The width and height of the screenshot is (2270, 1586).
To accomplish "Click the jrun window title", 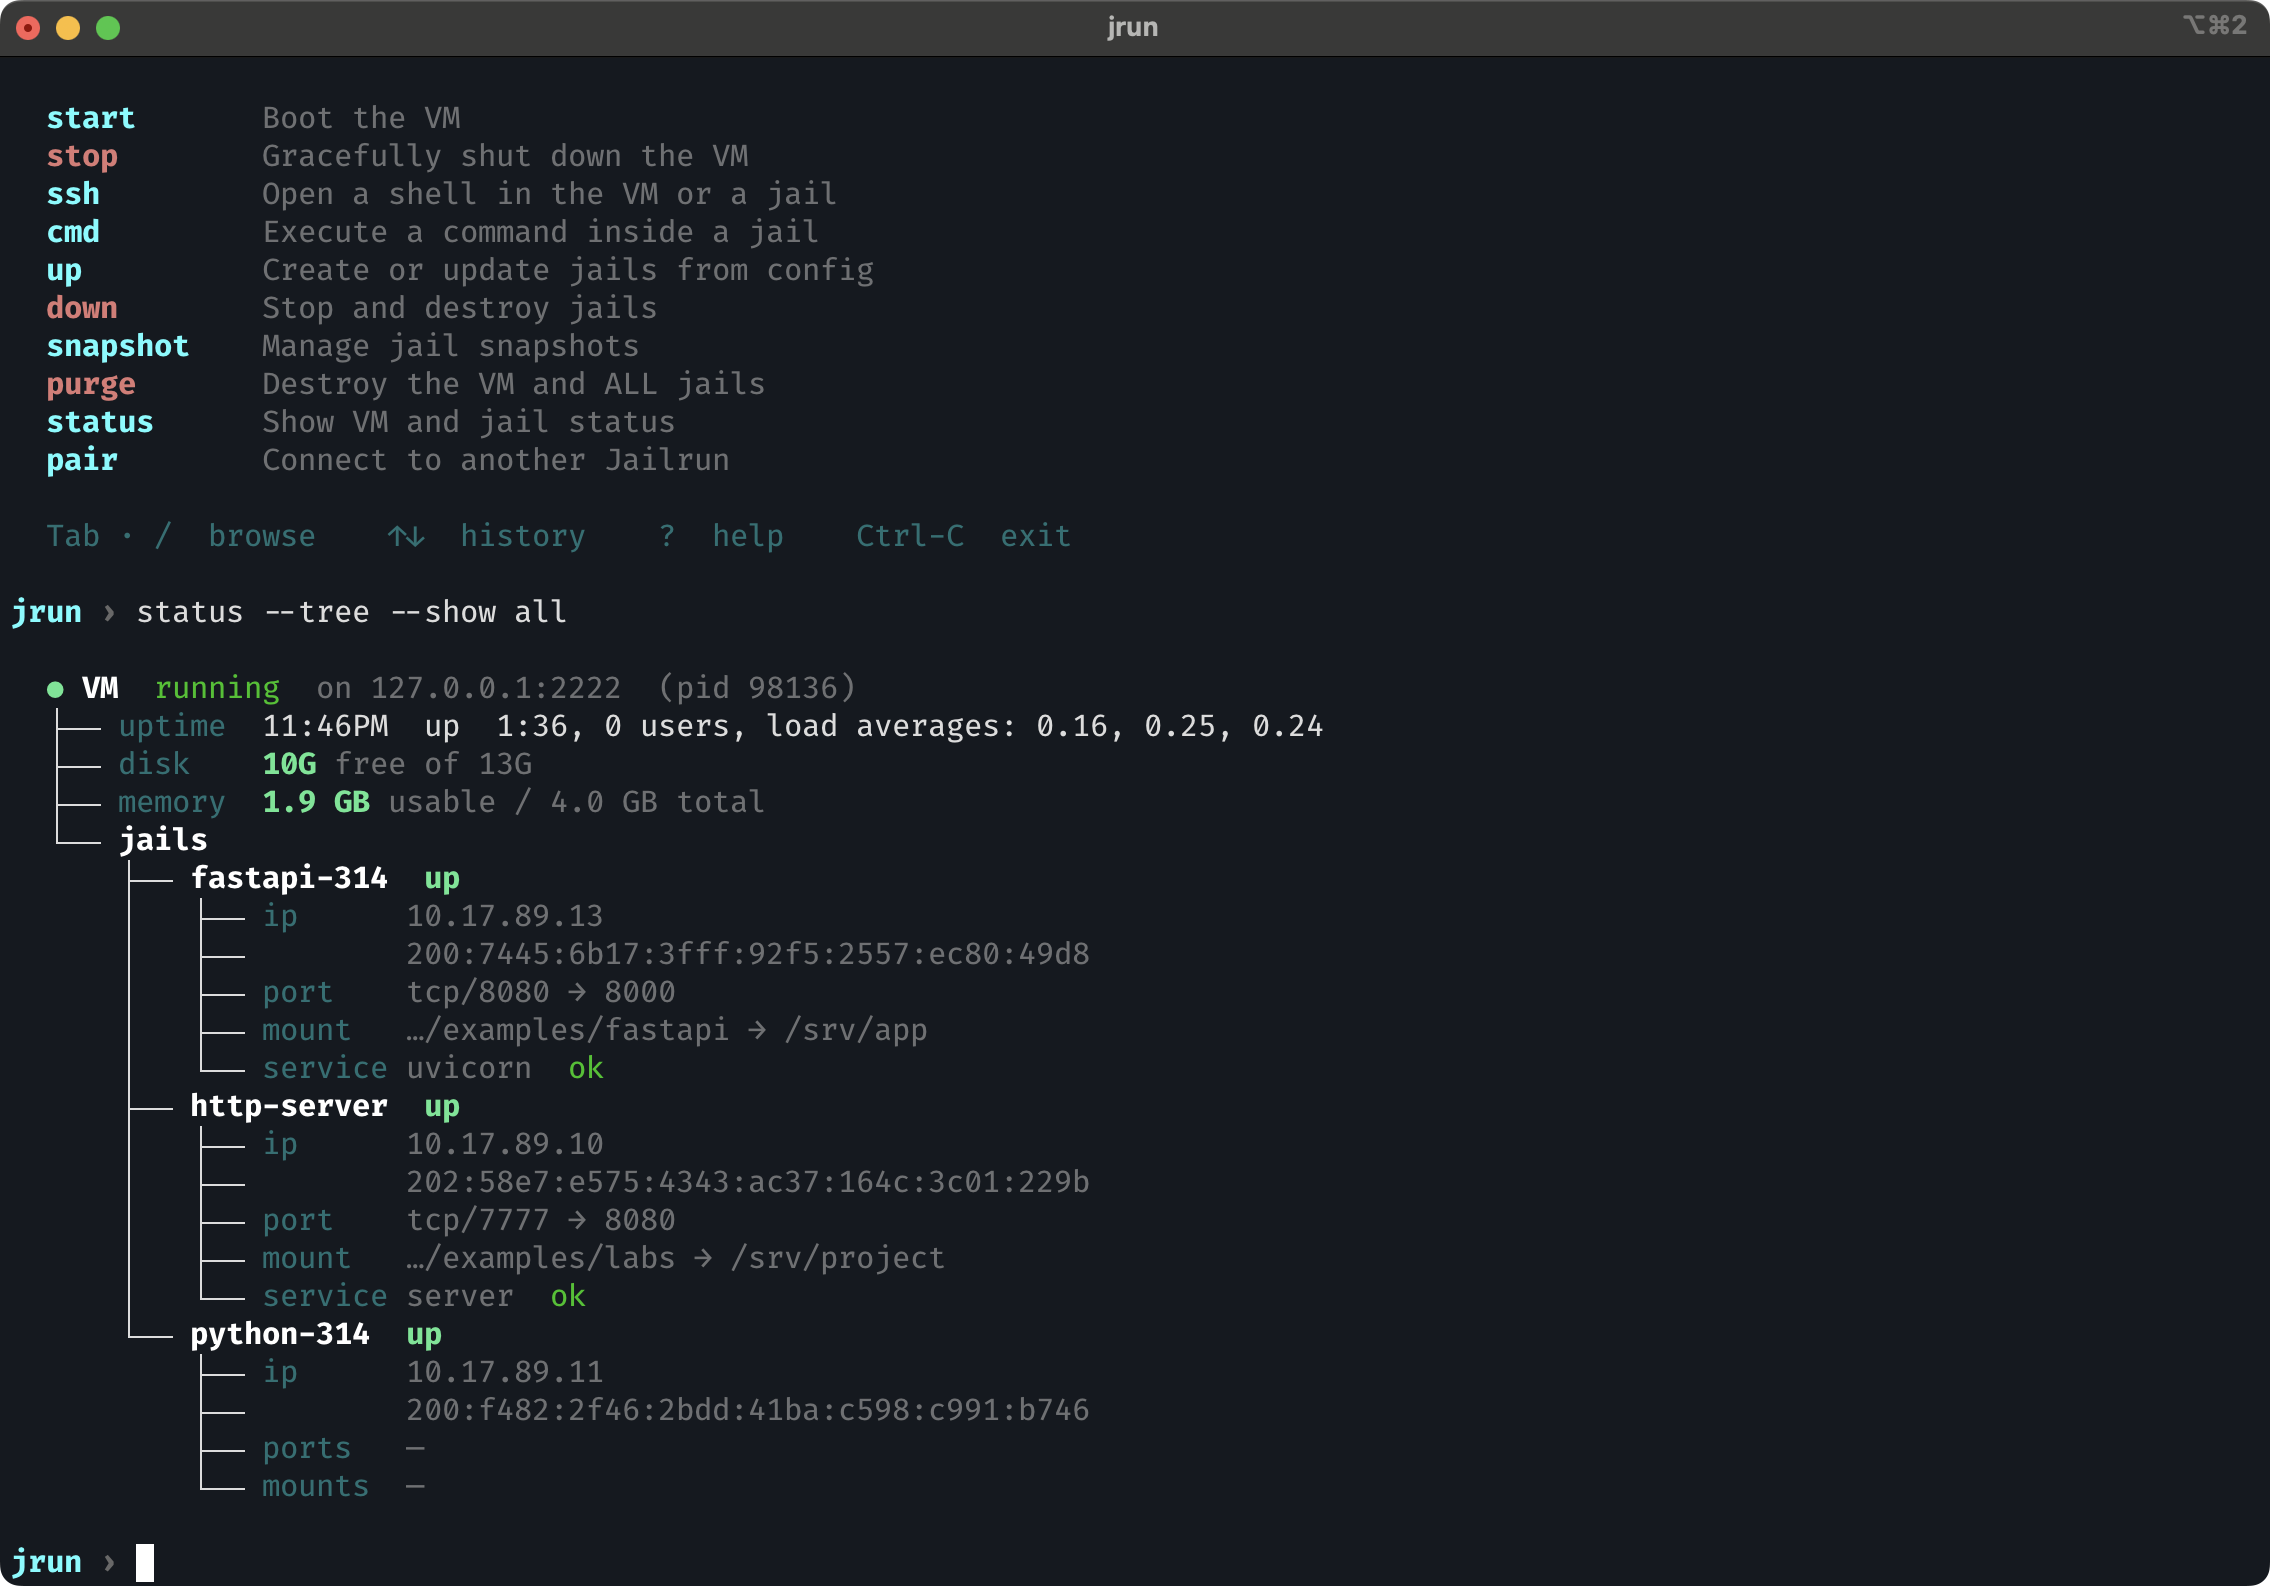I will [1133, 27].
